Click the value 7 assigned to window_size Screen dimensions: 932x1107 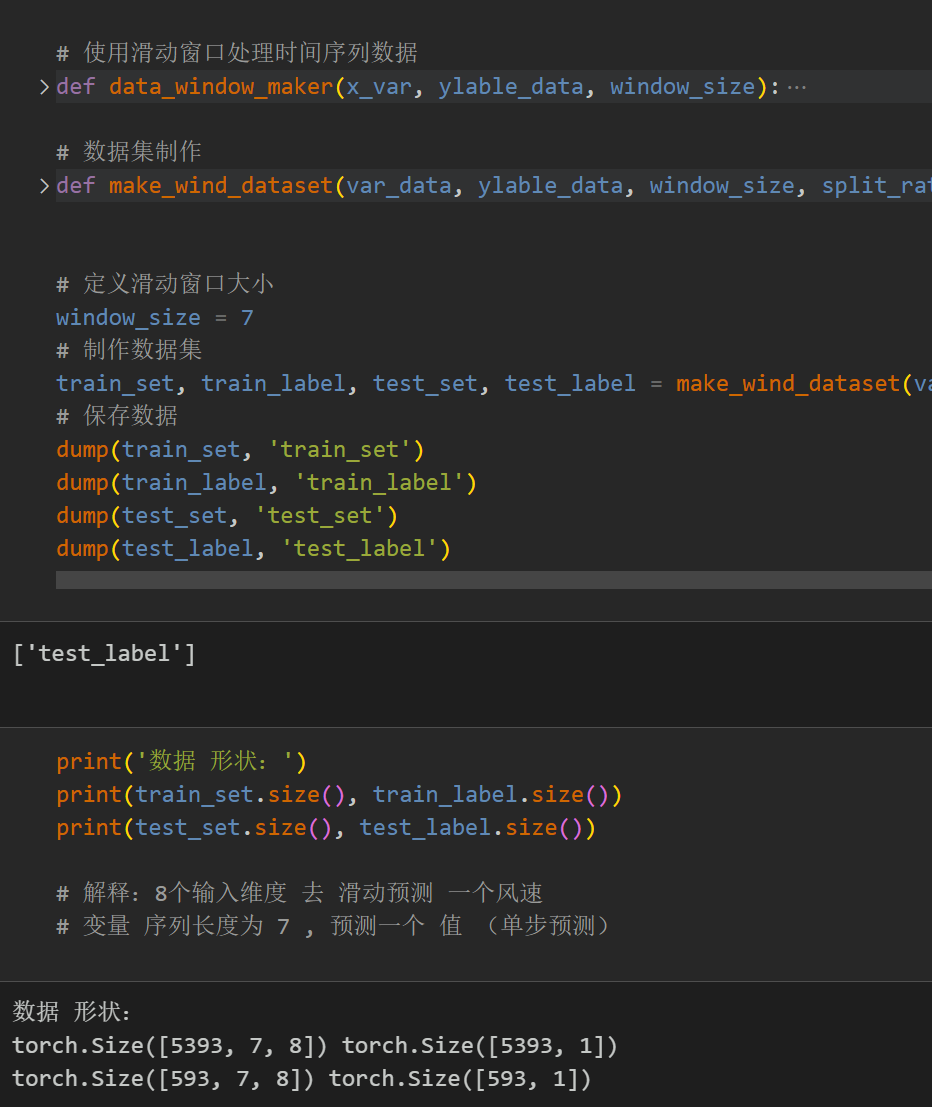[247, 317]
